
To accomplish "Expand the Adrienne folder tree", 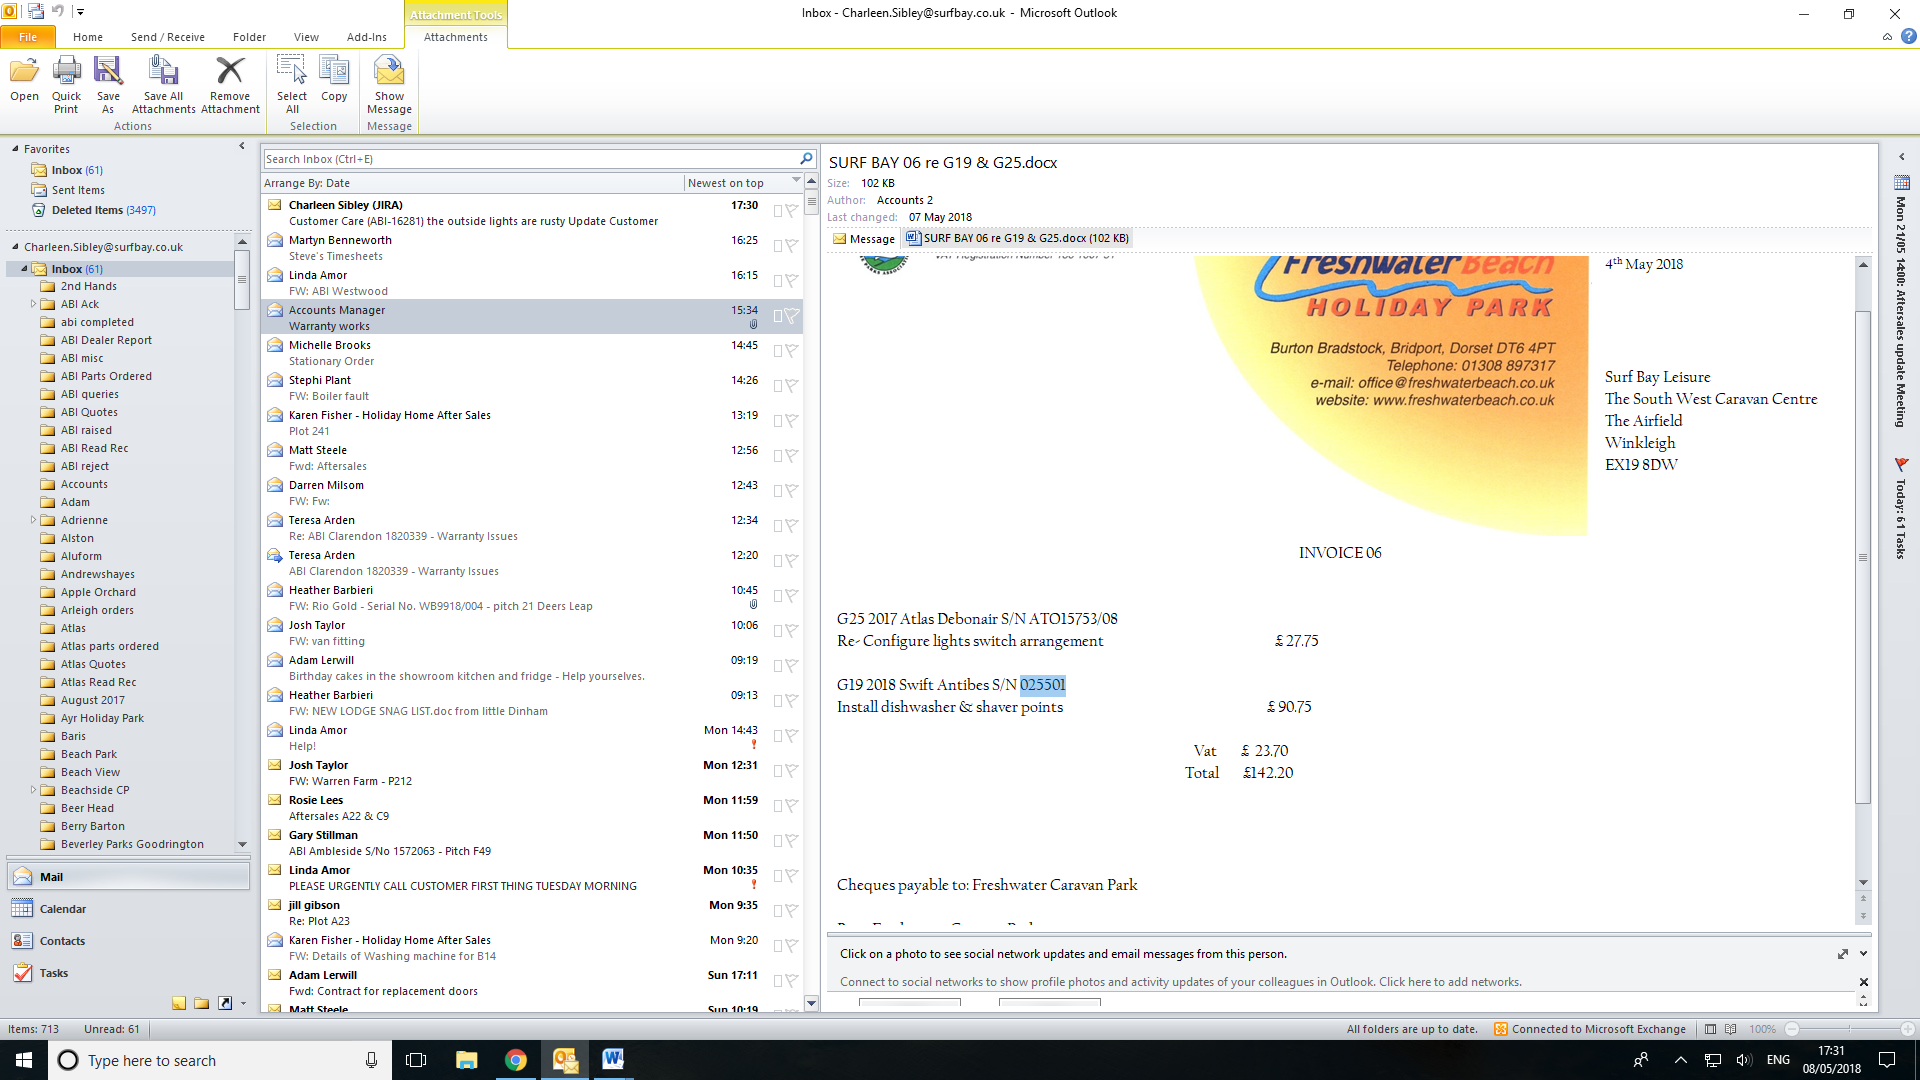I will tap(33, 520).
